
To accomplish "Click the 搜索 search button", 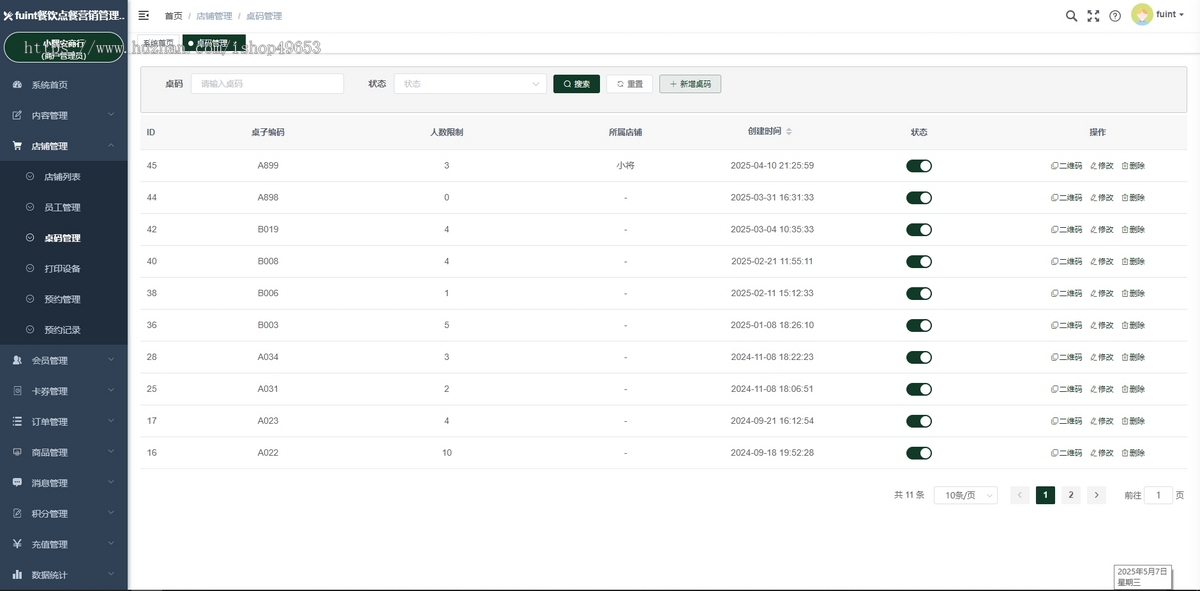I will (x=577, y=84).
